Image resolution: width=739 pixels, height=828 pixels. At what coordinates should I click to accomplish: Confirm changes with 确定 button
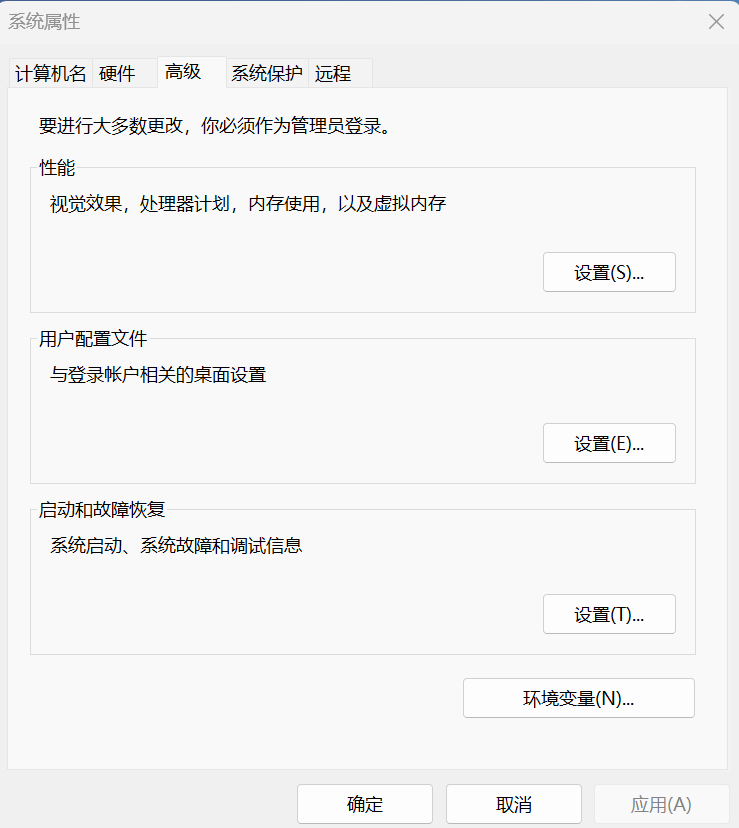tap(364, 803)
